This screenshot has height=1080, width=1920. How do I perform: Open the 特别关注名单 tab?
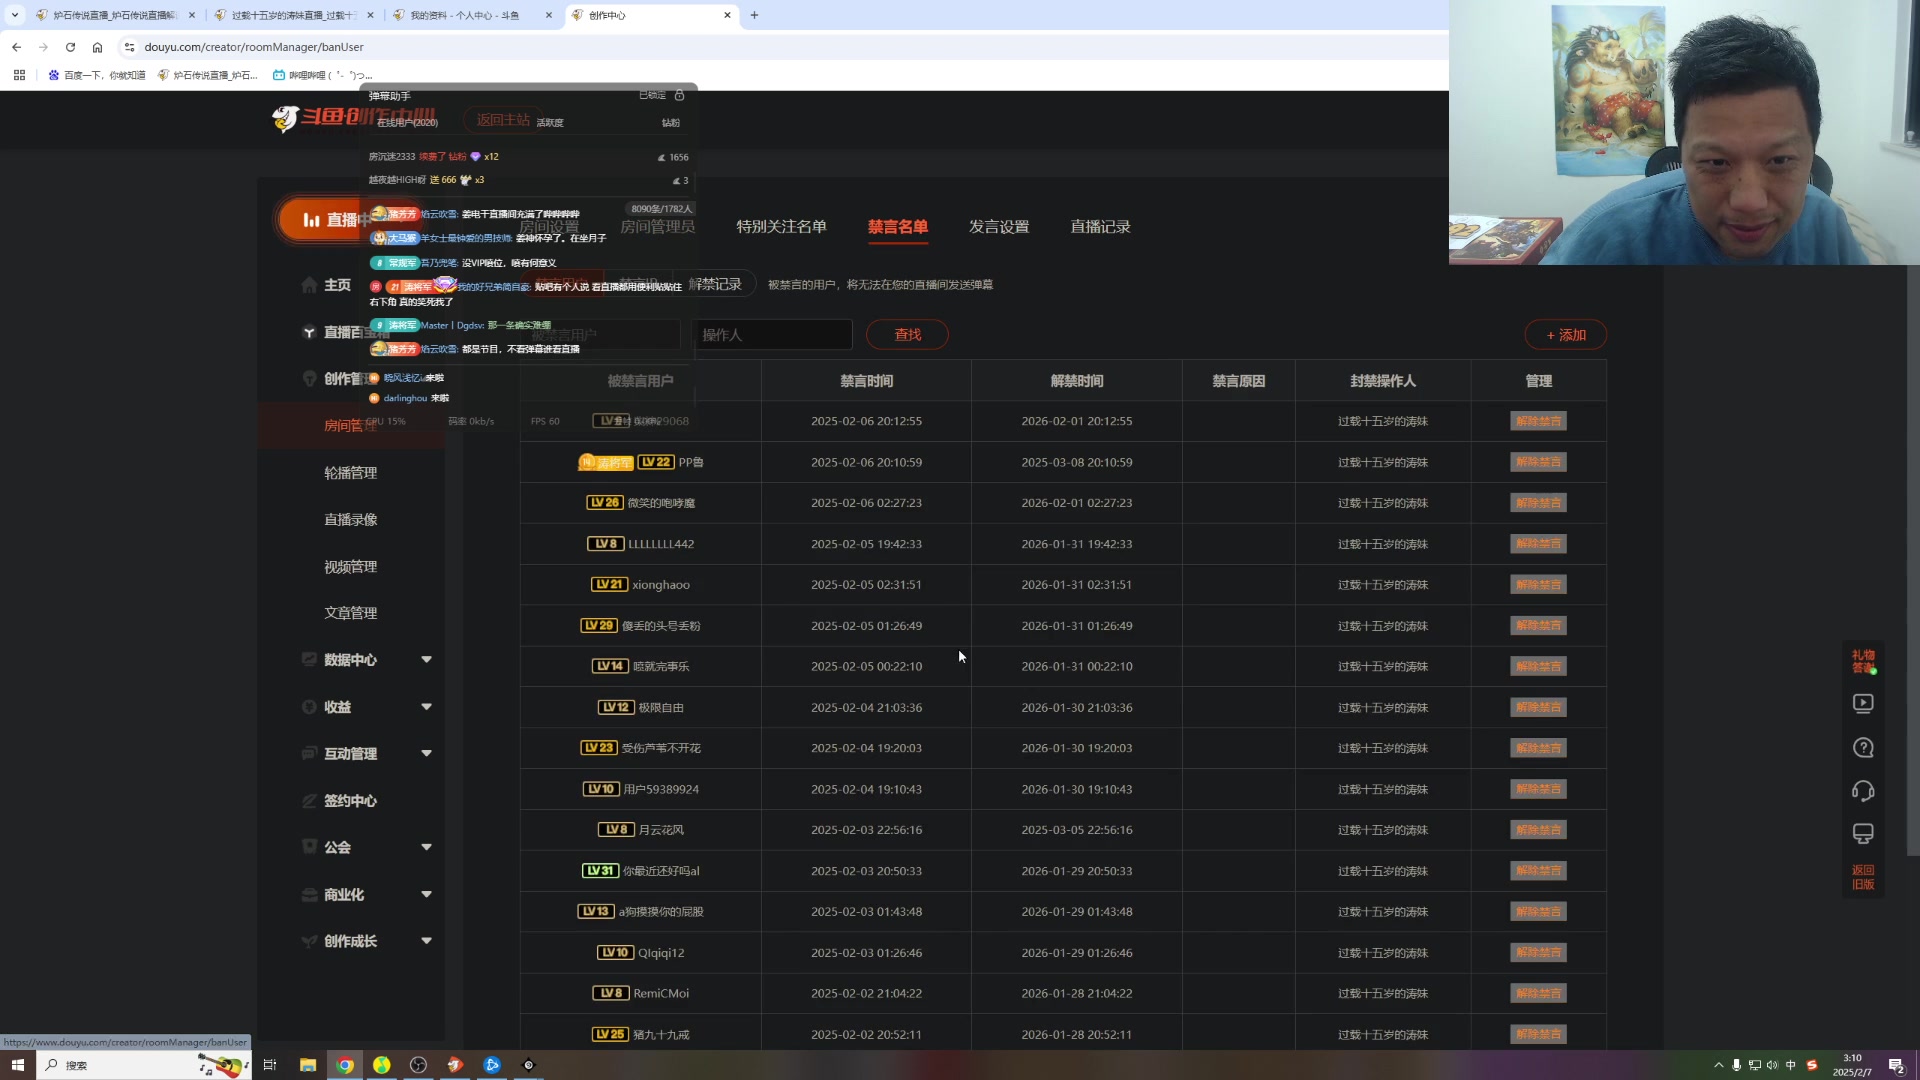pos(781,227)
